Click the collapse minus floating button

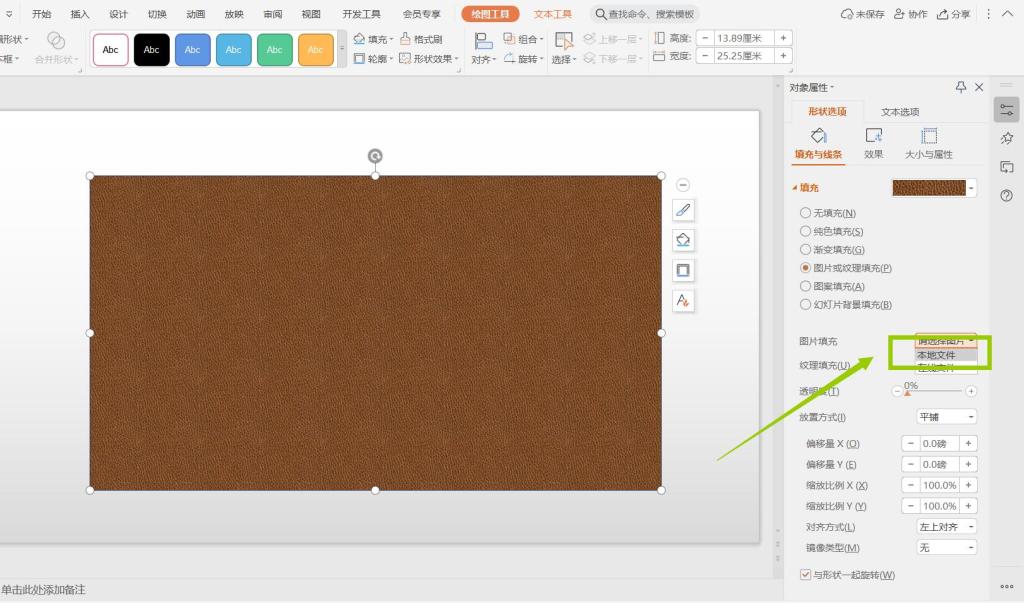(x=683, y=185)
